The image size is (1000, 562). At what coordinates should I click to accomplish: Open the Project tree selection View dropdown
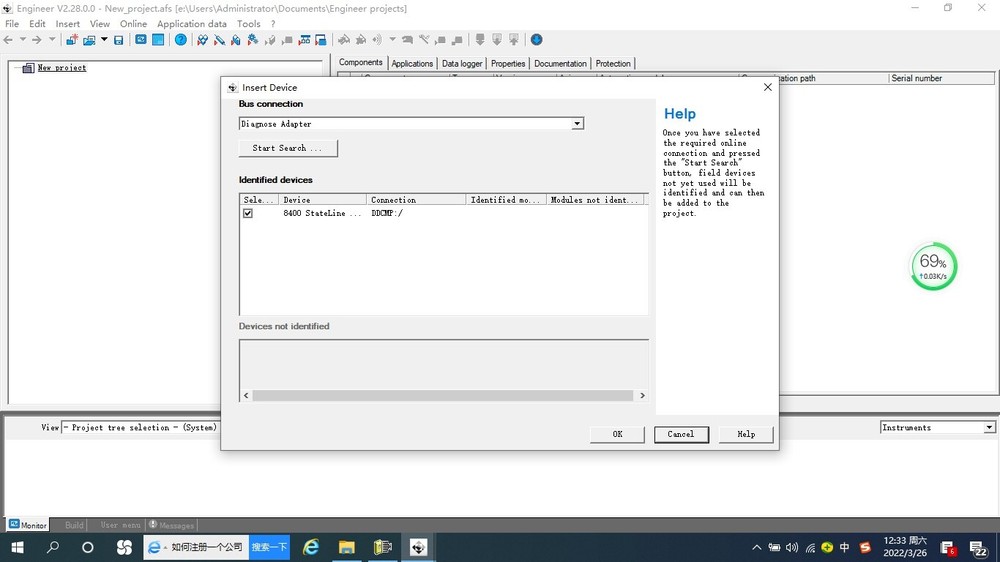point(140,427)
